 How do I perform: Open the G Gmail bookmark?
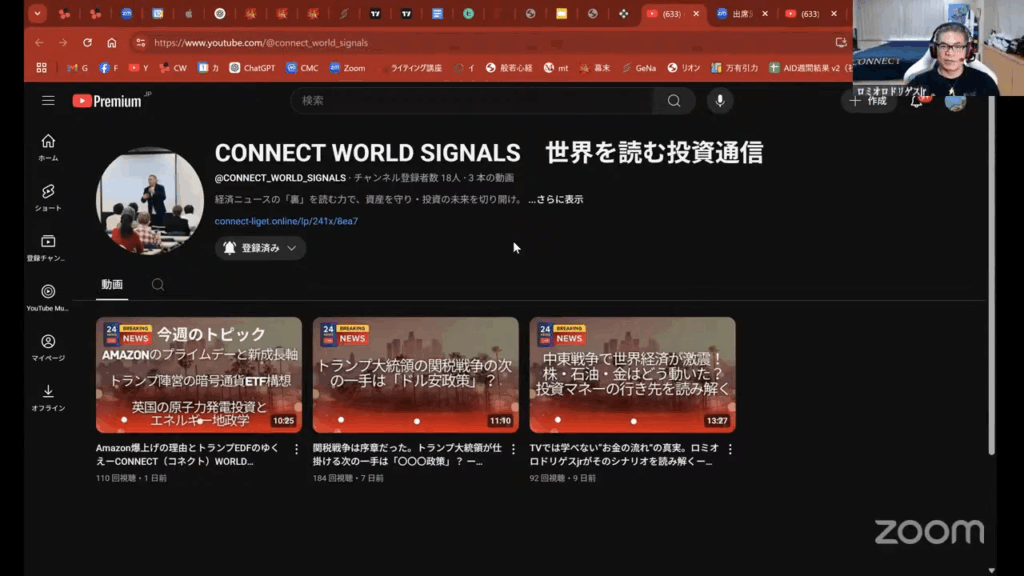pos(77,68)
